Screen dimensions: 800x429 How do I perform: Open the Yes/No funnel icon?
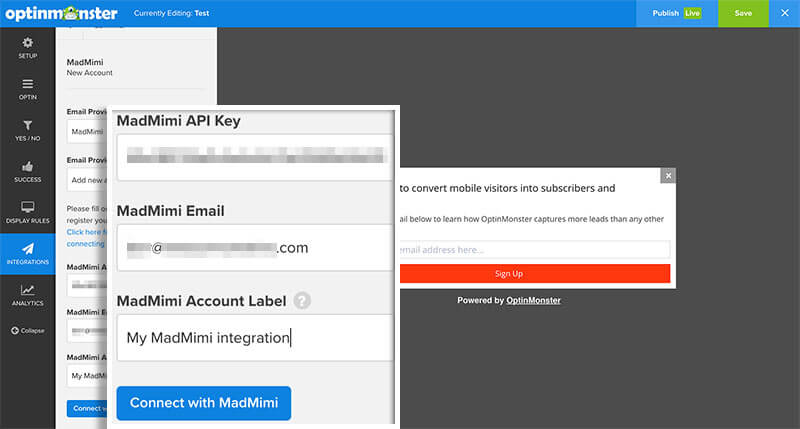coord(28,125)
